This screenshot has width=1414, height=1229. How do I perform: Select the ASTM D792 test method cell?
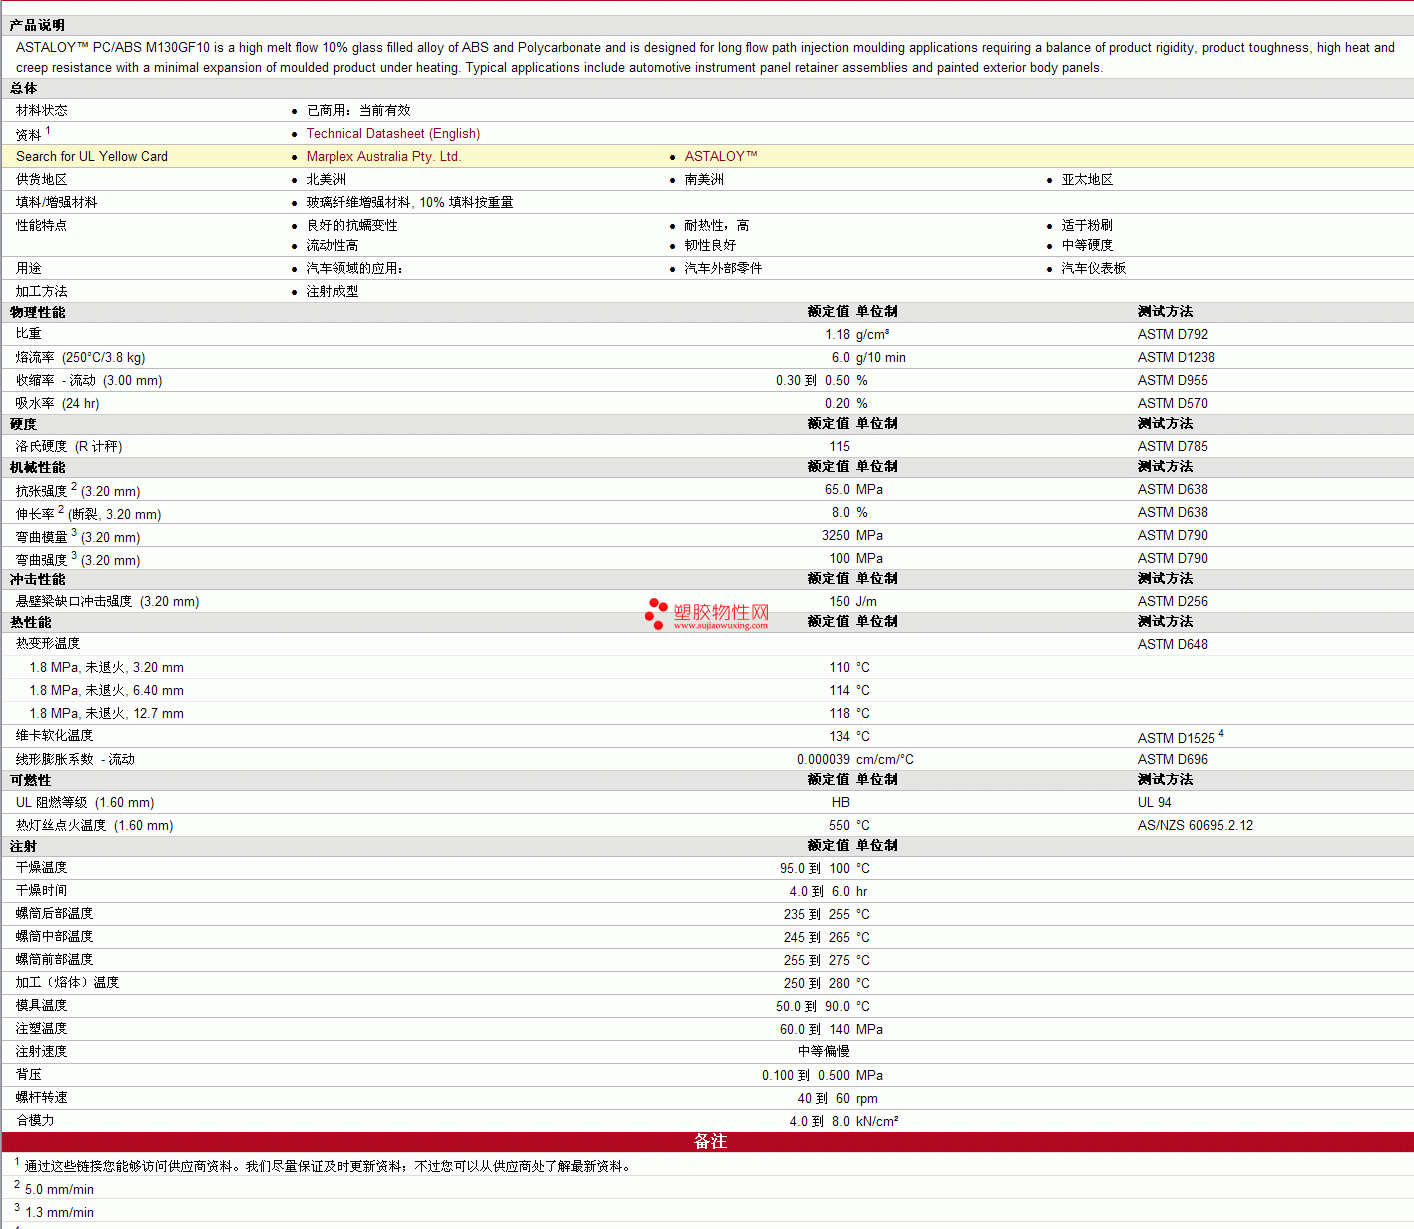(x=1173, y=334)
